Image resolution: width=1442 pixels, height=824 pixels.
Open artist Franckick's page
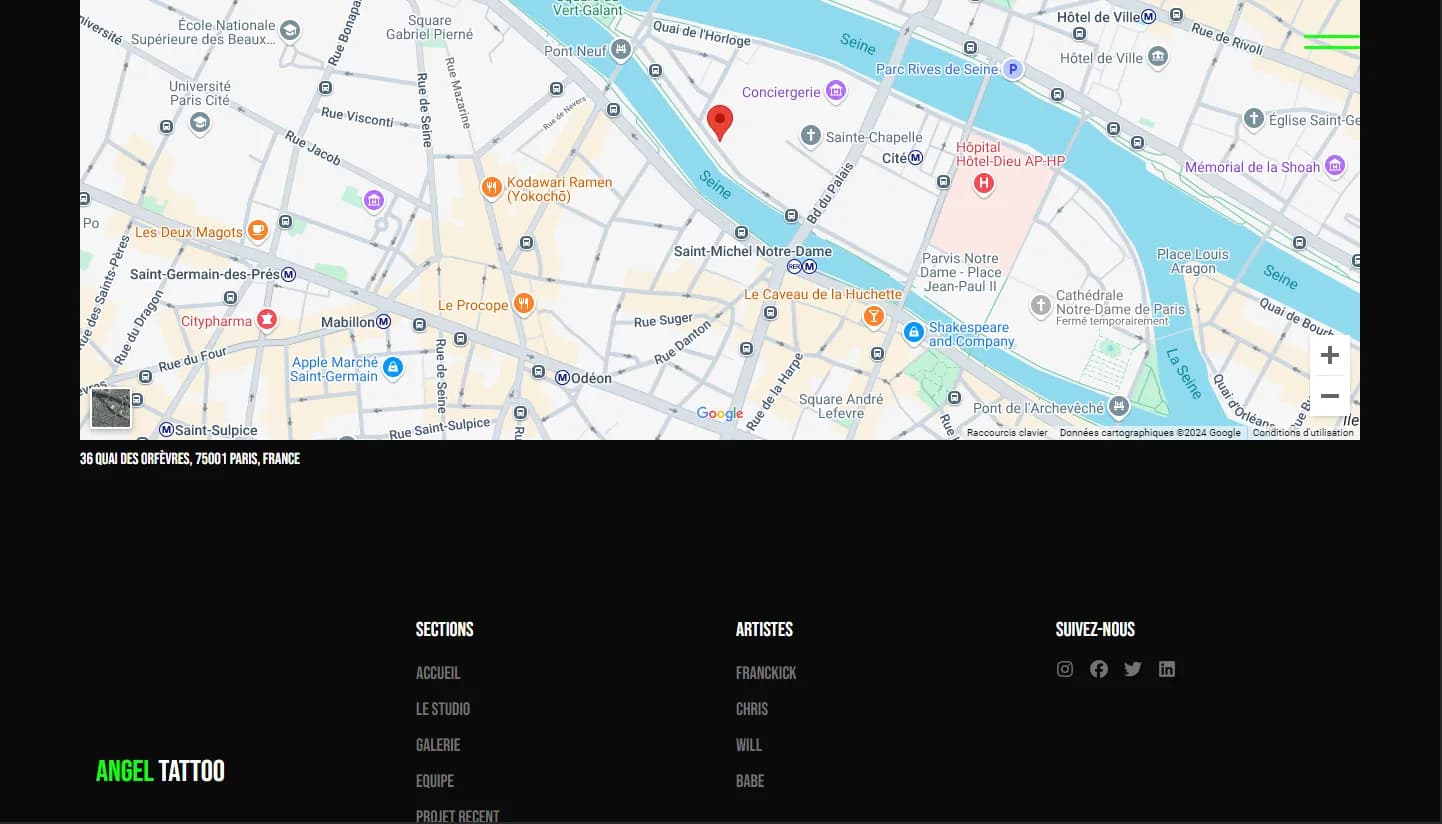pos(766,673)
